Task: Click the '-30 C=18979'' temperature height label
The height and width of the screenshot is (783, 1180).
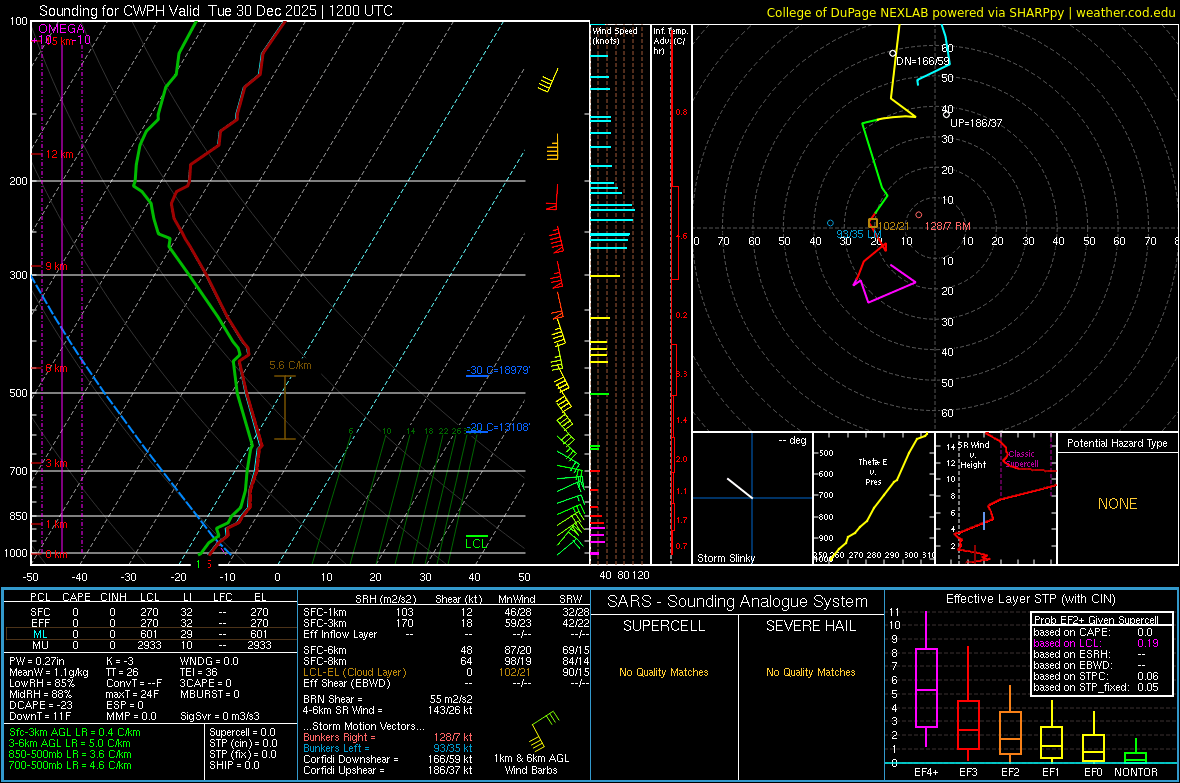Action: (x=498, y=370)
